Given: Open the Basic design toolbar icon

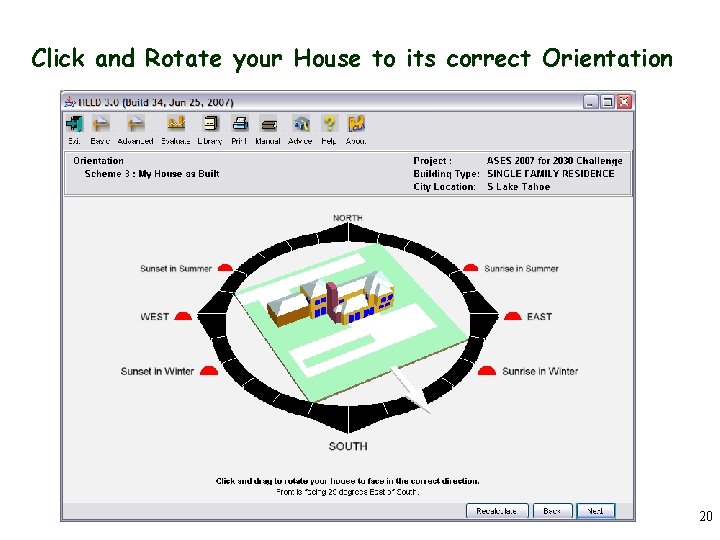Looking at the screenshot, I should [x=100, y=124].
